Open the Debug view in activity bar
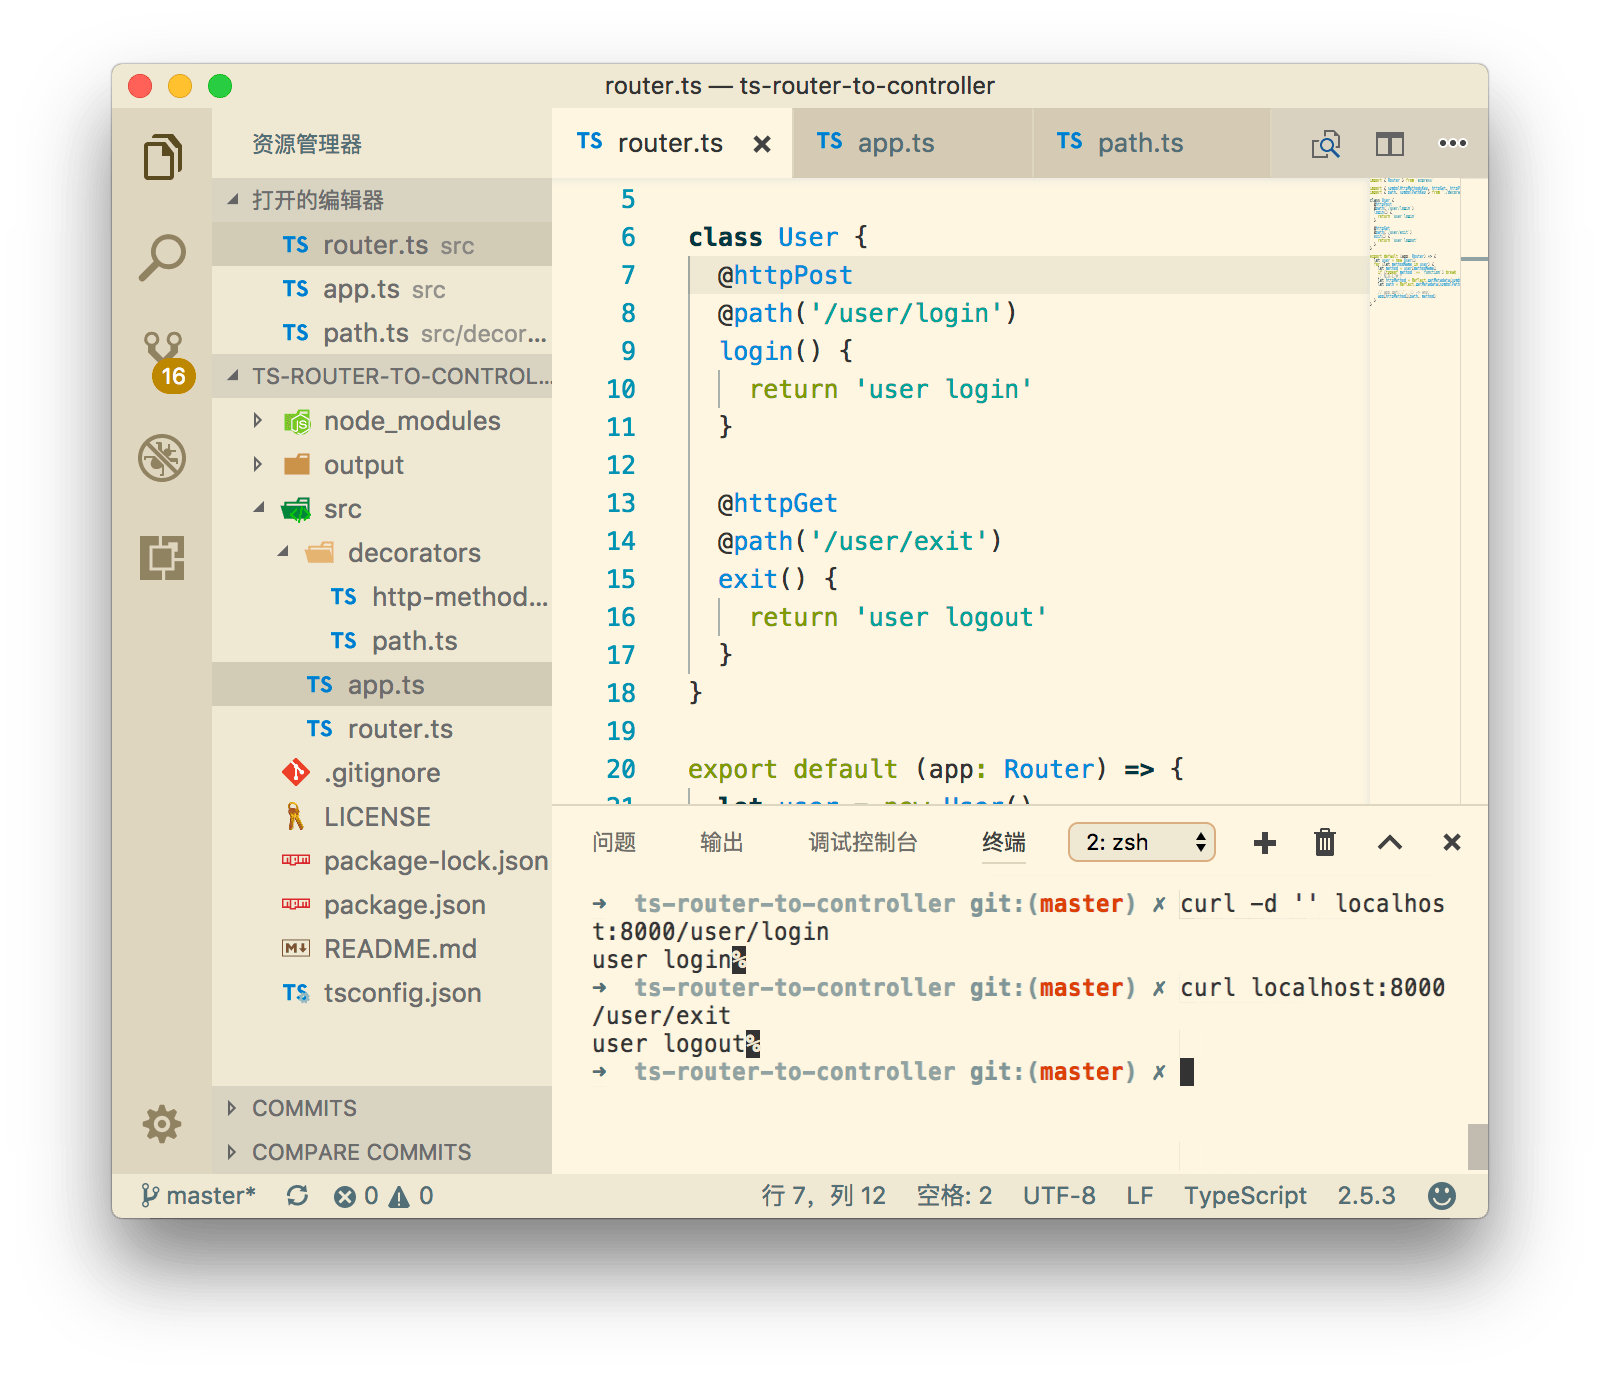1600x1378 pixels. coord(162,458)
